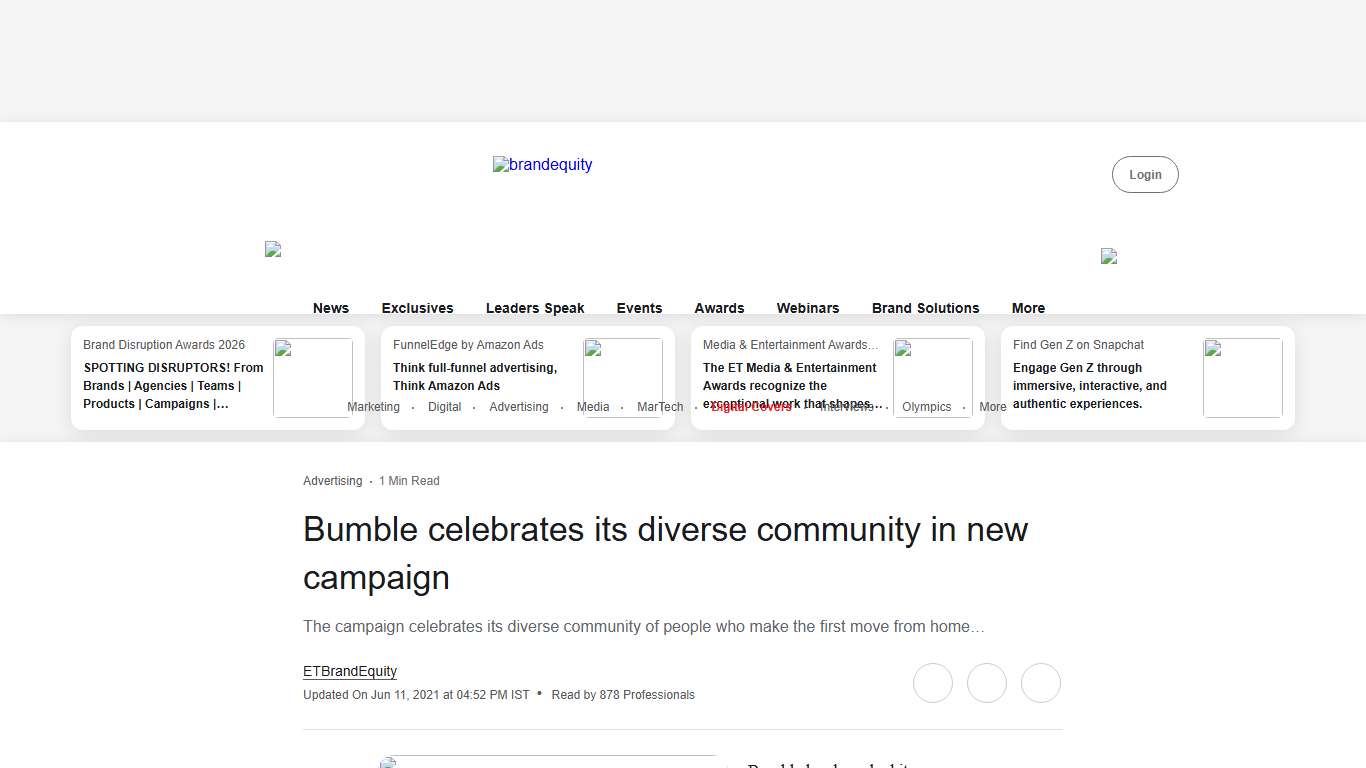Select the Olympics topic tab

pyautogui.click(x=927, y=407)
